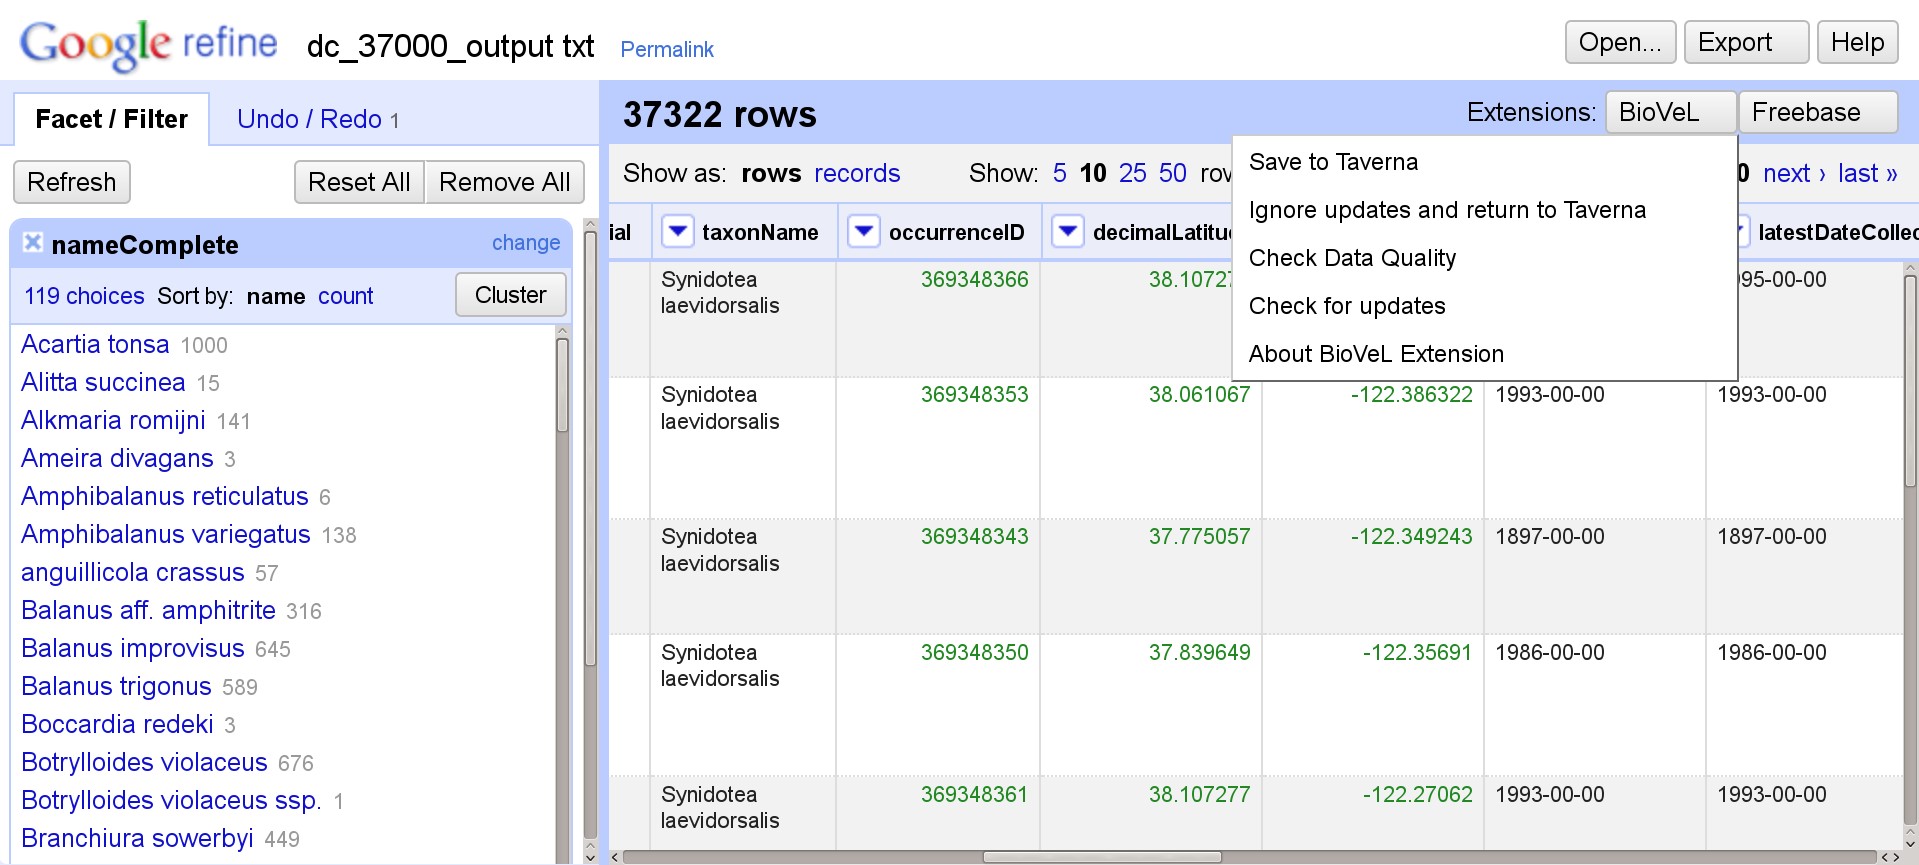Click the Cluster button in nameComplete facet

(511, 295)
